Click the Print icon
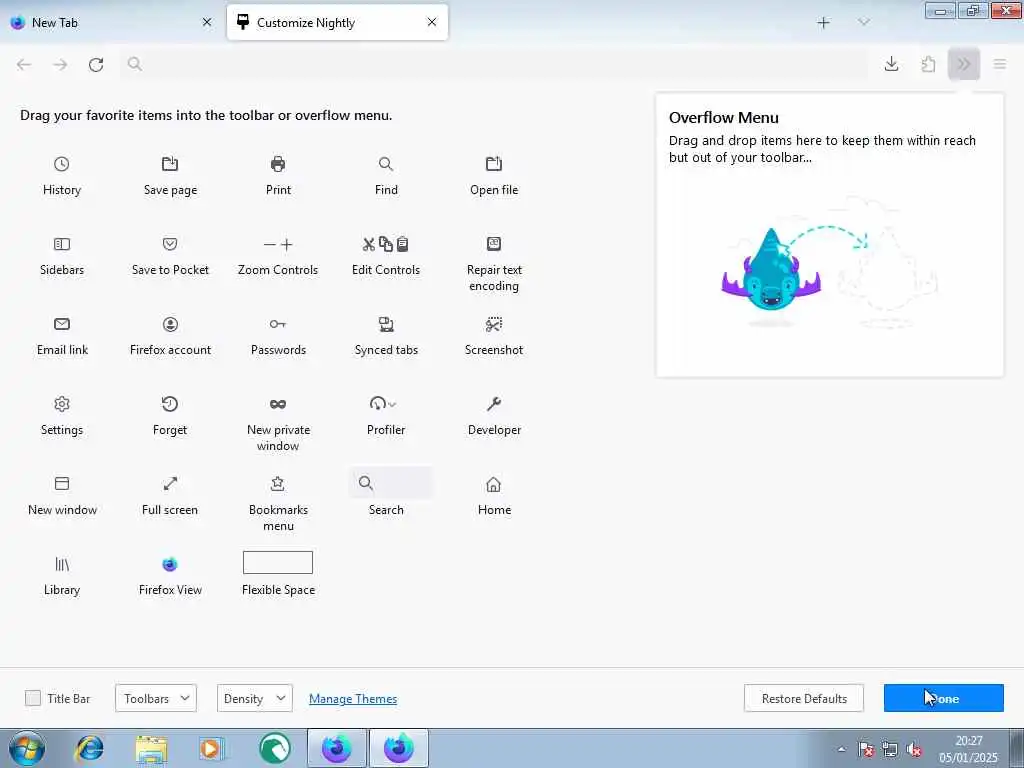This screenshot has width=1024, height=768. coord(278,164)
